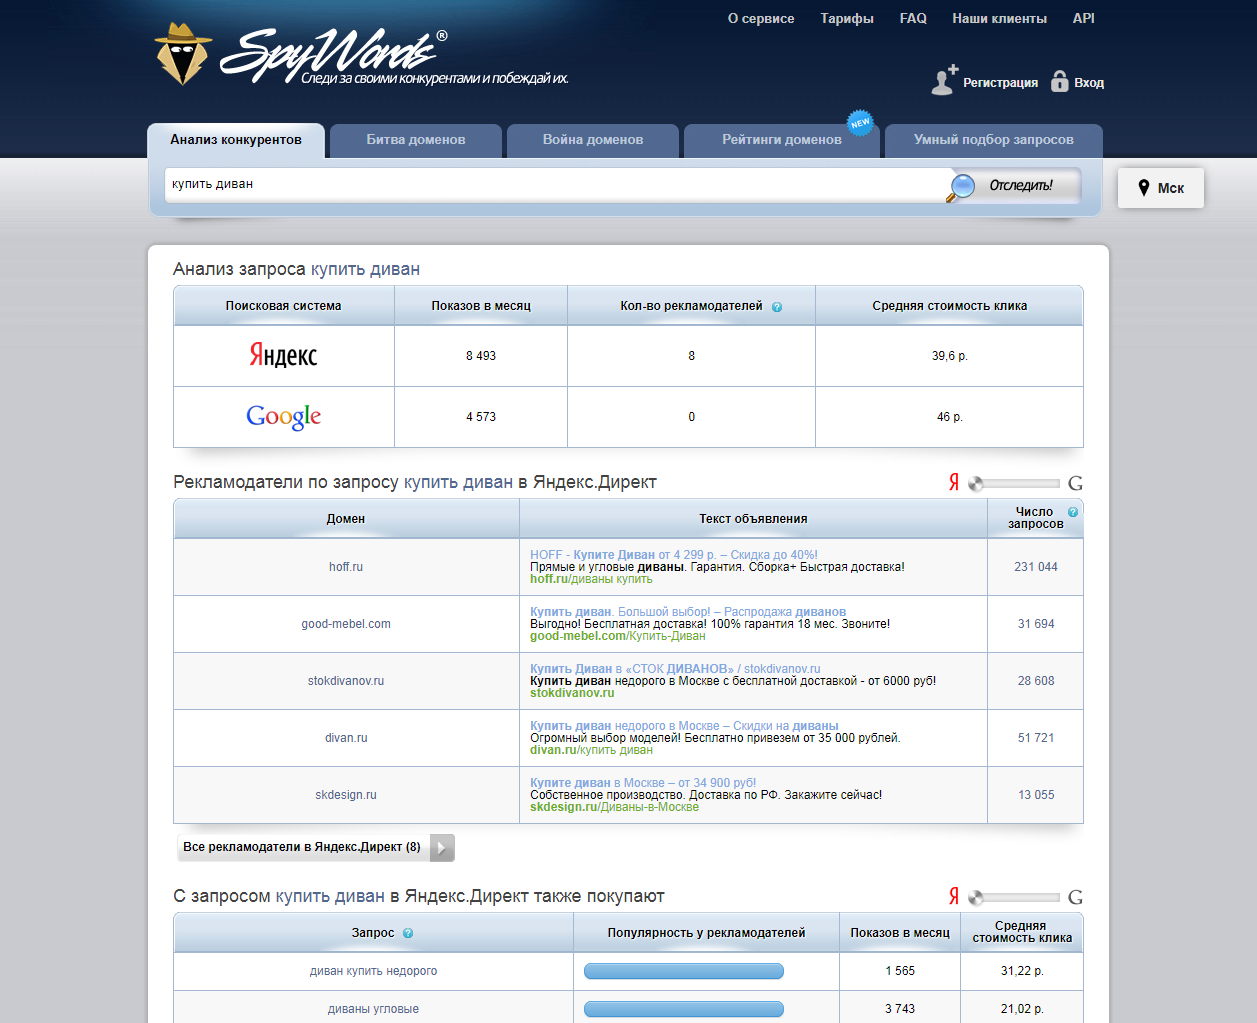1257x1023 pixels.
Task: Click the Регистрация link
Action: click(x=1000, y=83)
